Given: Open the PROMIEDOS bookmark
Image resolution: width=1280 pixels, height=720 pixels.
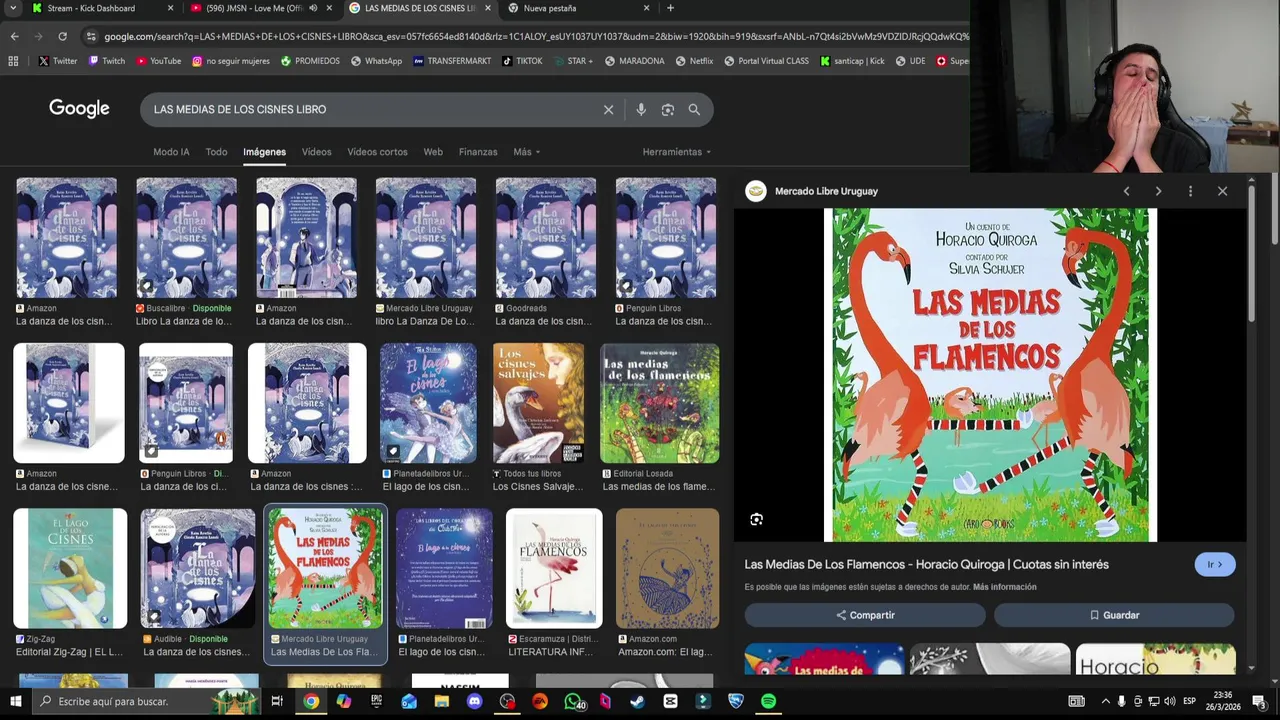Looking at the screenshot, I should pos(310,61).
